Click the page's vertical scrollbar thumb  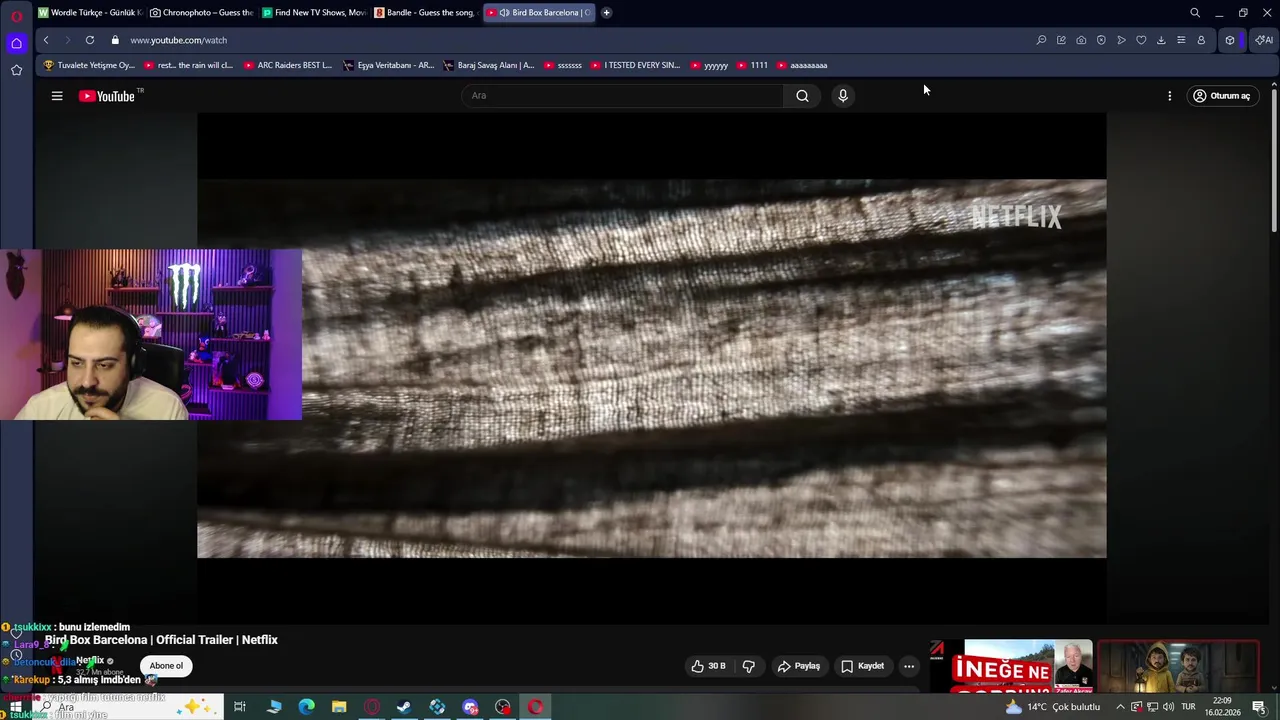[x=1274, y=160]
